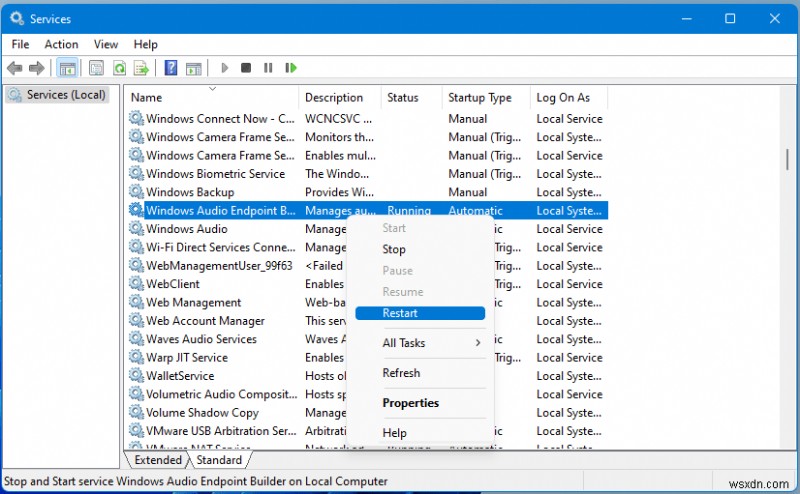Minimize the Services window
The width and height of the screenshot is (800, 494).
[x=687, y=18]
